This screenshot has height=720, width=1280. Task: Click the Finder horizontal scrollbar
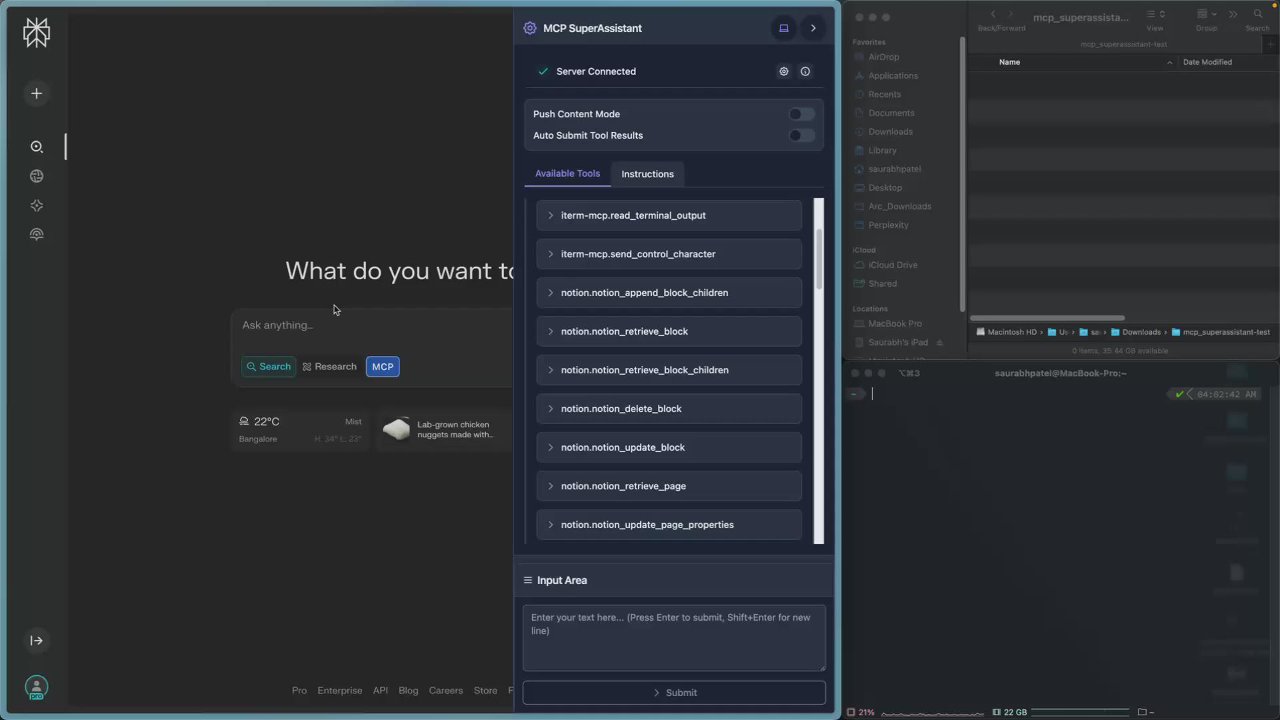(x=1047, y=318)
